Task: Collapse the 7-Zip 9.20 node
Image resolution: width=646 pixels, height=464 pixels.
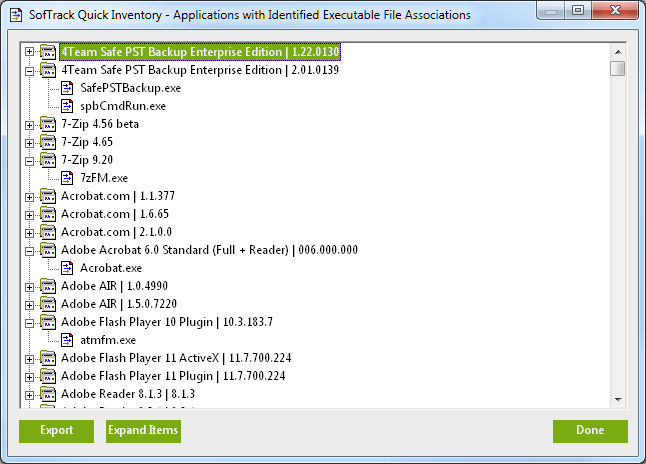Action: point(29,161)
